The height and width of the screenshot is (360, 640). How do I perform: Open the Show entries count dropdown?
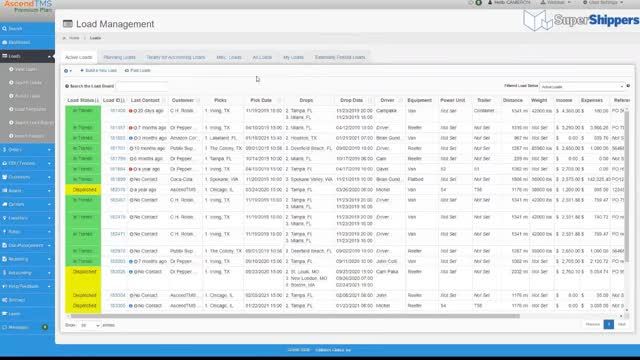coord(90,325)
